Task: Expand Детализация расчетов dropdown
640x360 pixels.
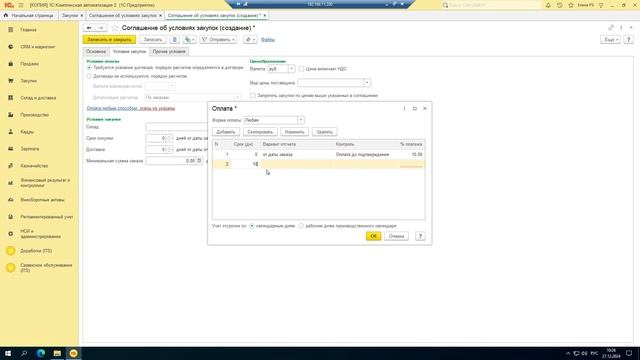Action: pos(237,98)
